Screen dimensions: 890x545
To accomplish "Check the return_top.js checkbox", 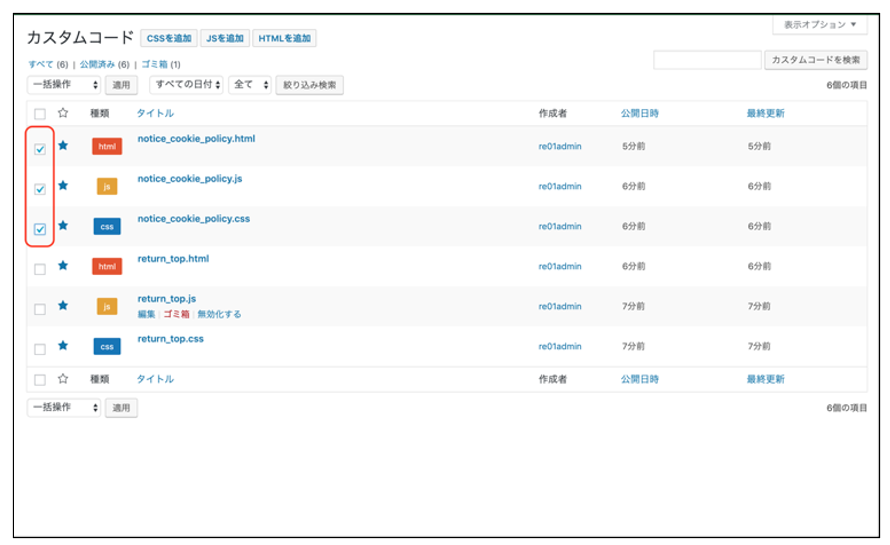I will 40,309.
